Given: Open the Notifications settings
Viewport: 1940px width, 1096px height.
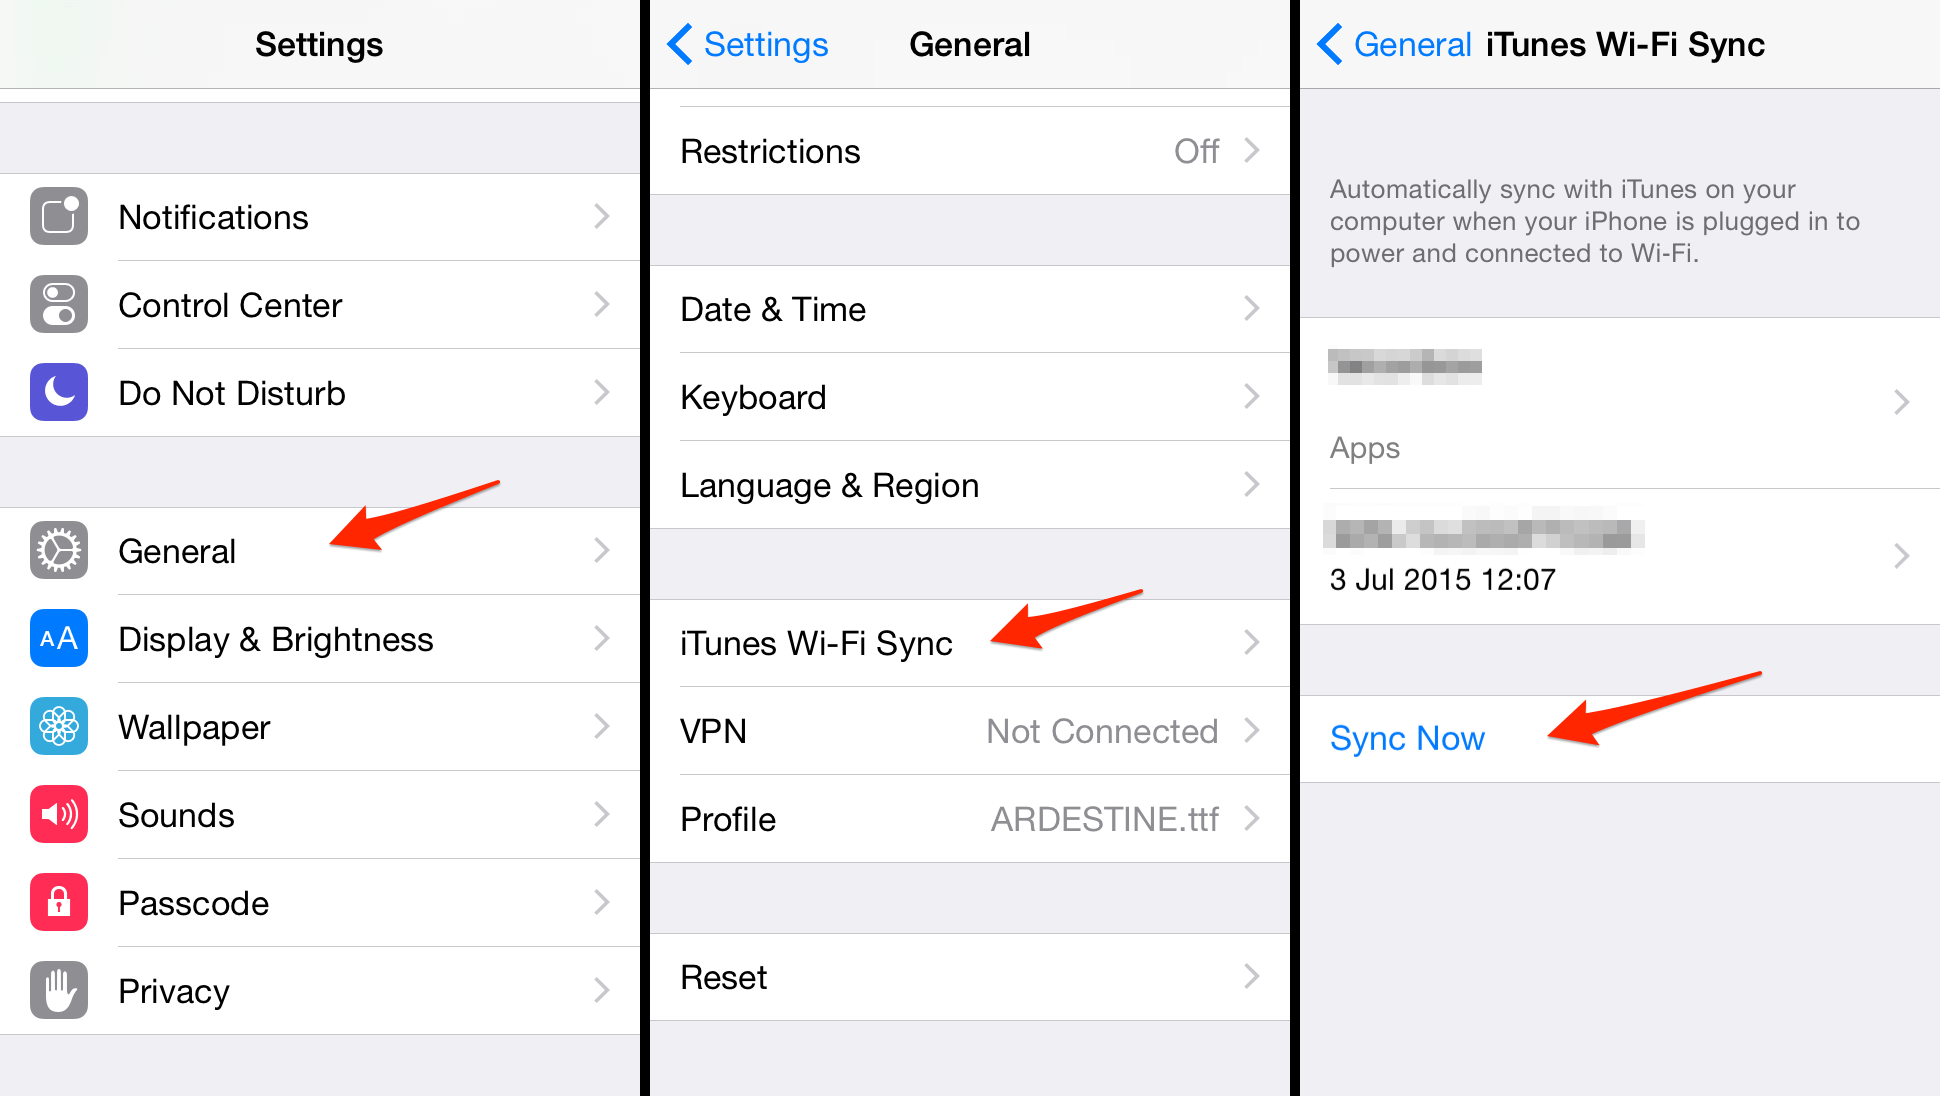Looking at the screenshot, I should coord(320,216).
